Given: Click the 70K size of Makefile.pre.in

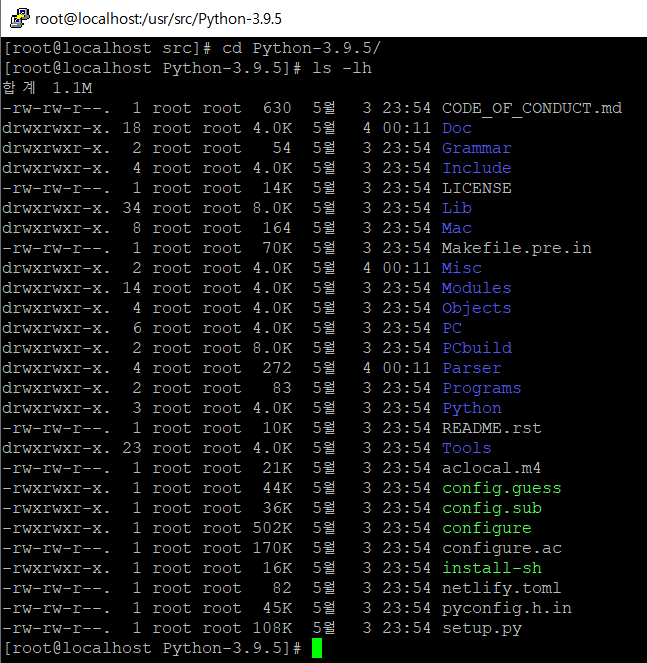Looking at the screenshot, I should pos(277,248).
